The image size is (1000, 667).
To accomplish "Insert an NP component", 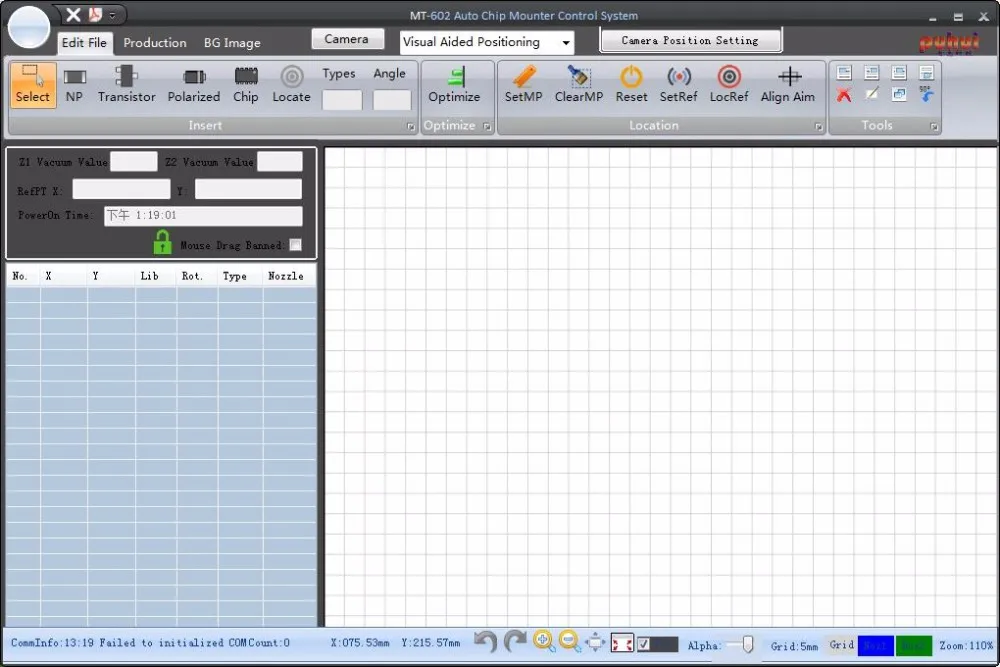I will pyautogui.click(x=74, y=85).
